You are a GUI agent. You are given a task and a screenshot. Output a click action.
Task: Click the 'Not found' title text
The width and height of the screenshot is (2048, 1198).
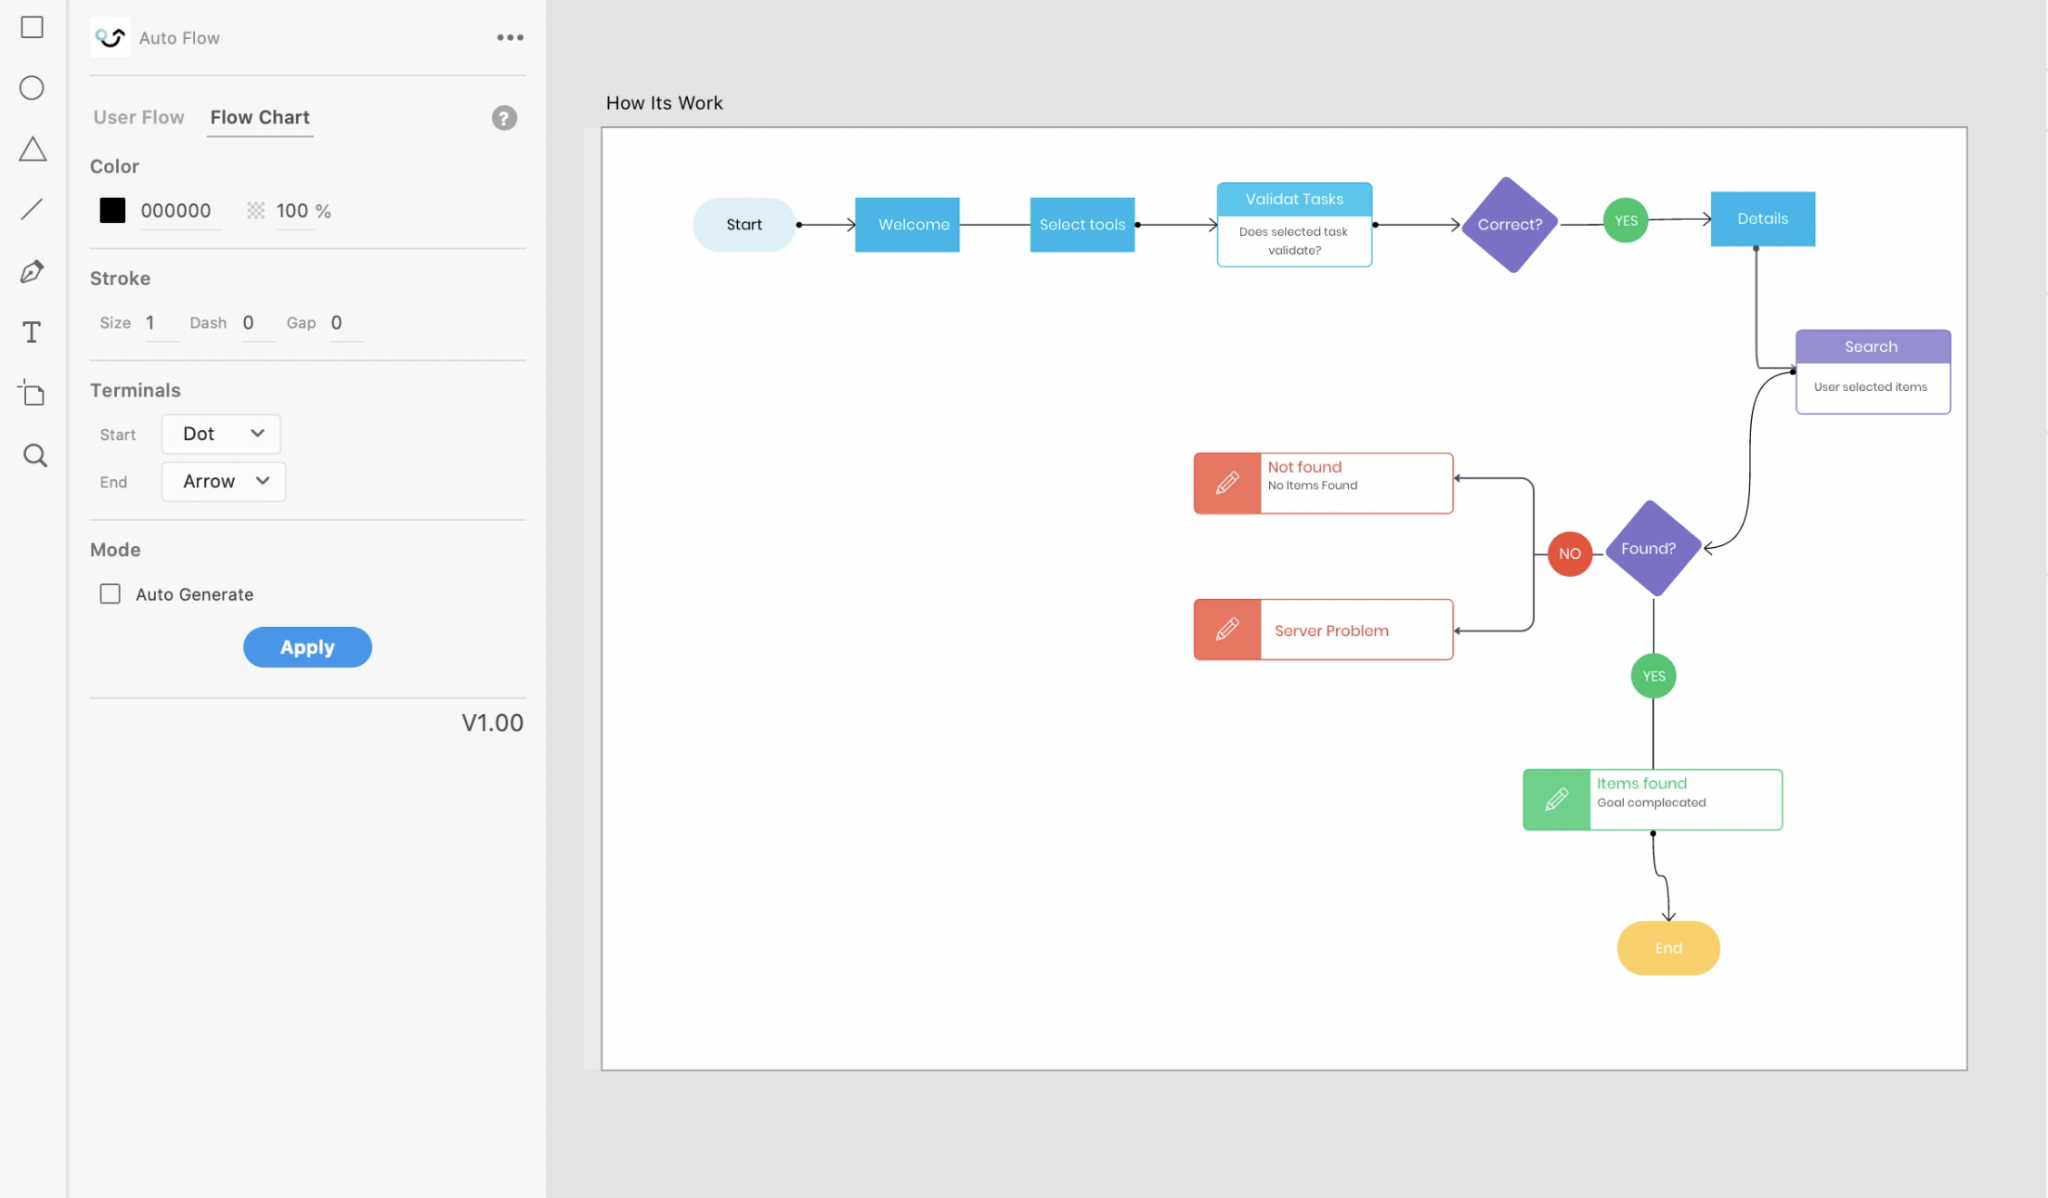[x=1304, y=467]
